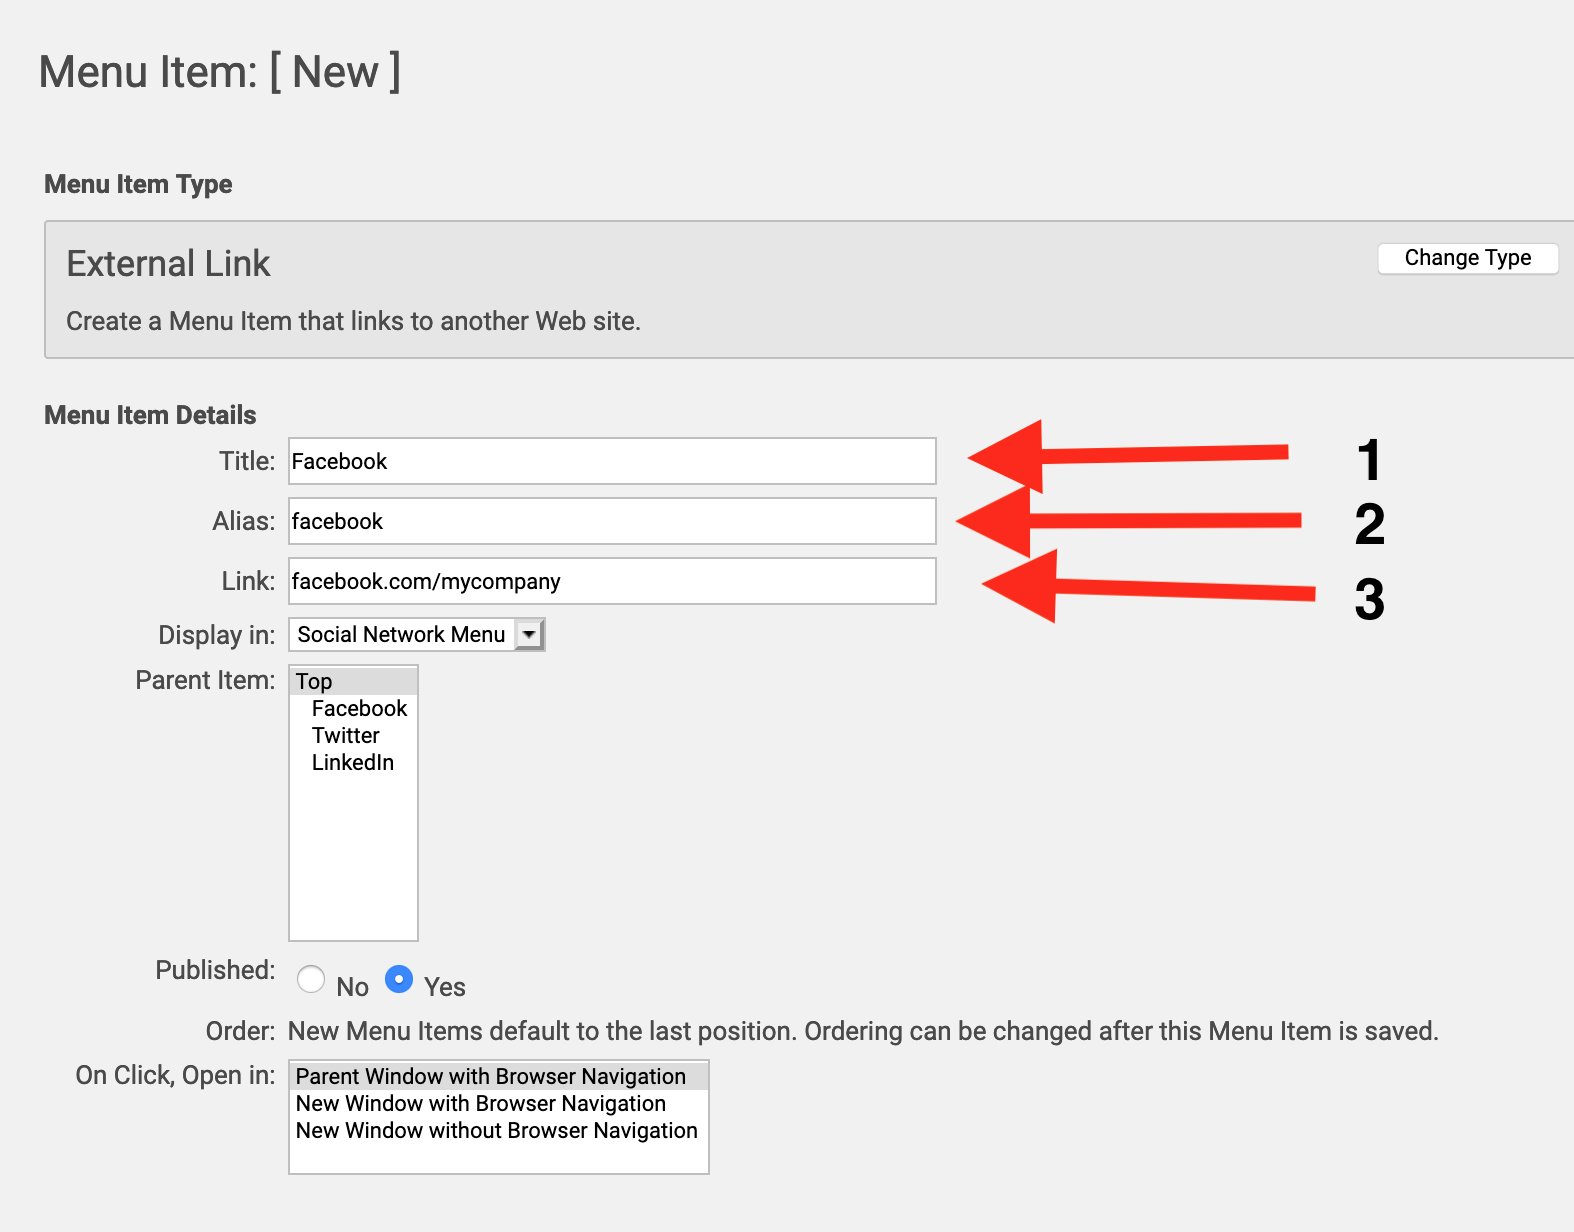
Task: Click the Order description text
Action: [863, 1031]
